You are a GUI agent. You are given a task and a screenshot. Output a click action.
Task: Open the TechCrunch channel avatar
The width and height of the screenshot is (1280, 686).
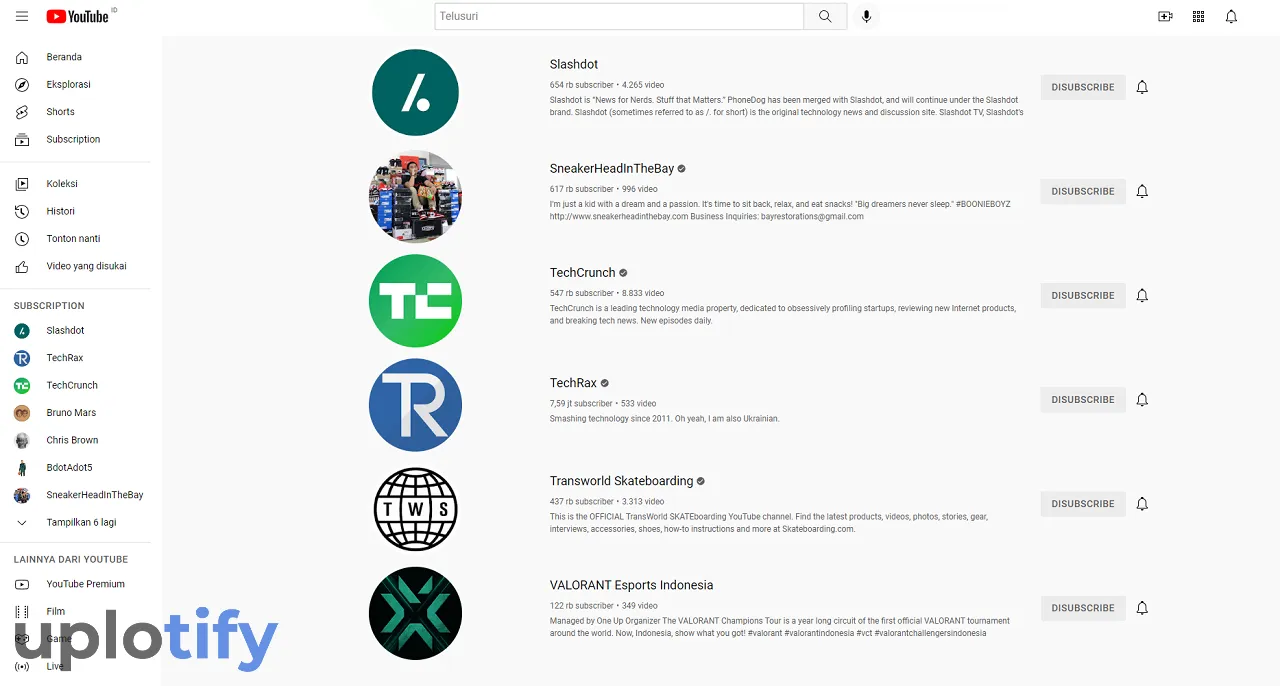click(415, 301)
